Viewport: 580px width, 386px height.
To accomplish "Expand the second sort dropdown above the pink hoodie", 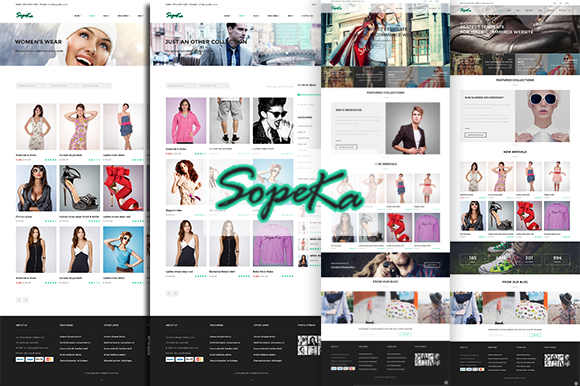I will [214, 85].
